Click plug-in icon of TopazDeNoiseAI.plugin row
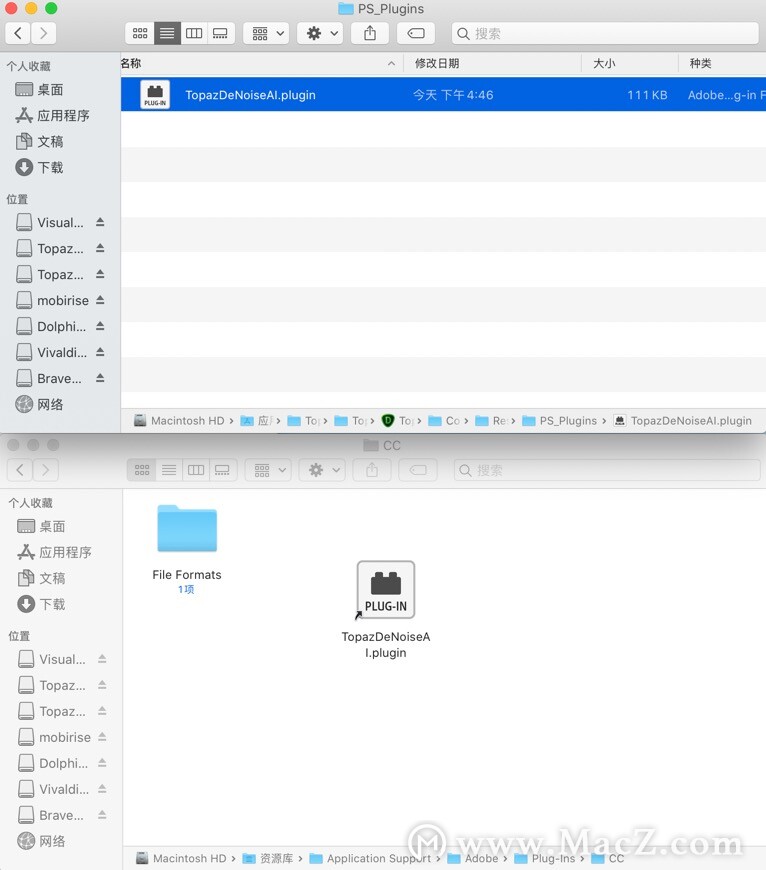 tap(155, 94)
